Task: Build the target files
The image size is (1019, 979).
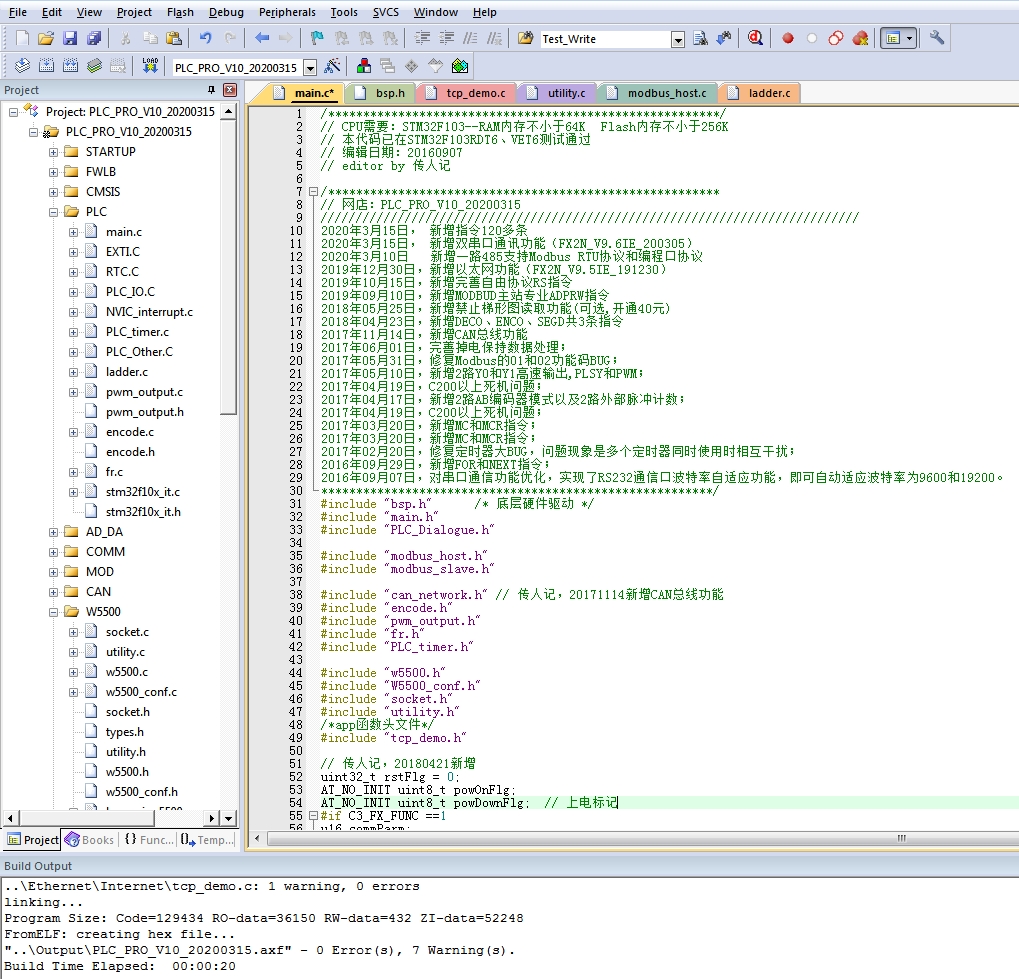Action: pos(46,66)
